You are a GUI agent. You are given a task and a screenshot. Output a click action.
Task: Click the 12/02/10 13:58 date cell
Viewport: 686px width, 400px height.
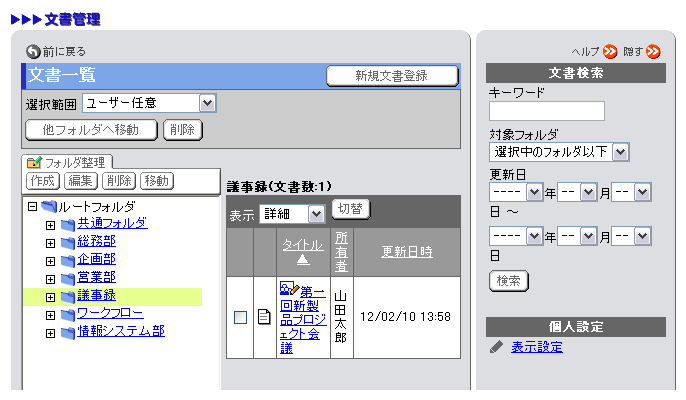pos(405,316)
